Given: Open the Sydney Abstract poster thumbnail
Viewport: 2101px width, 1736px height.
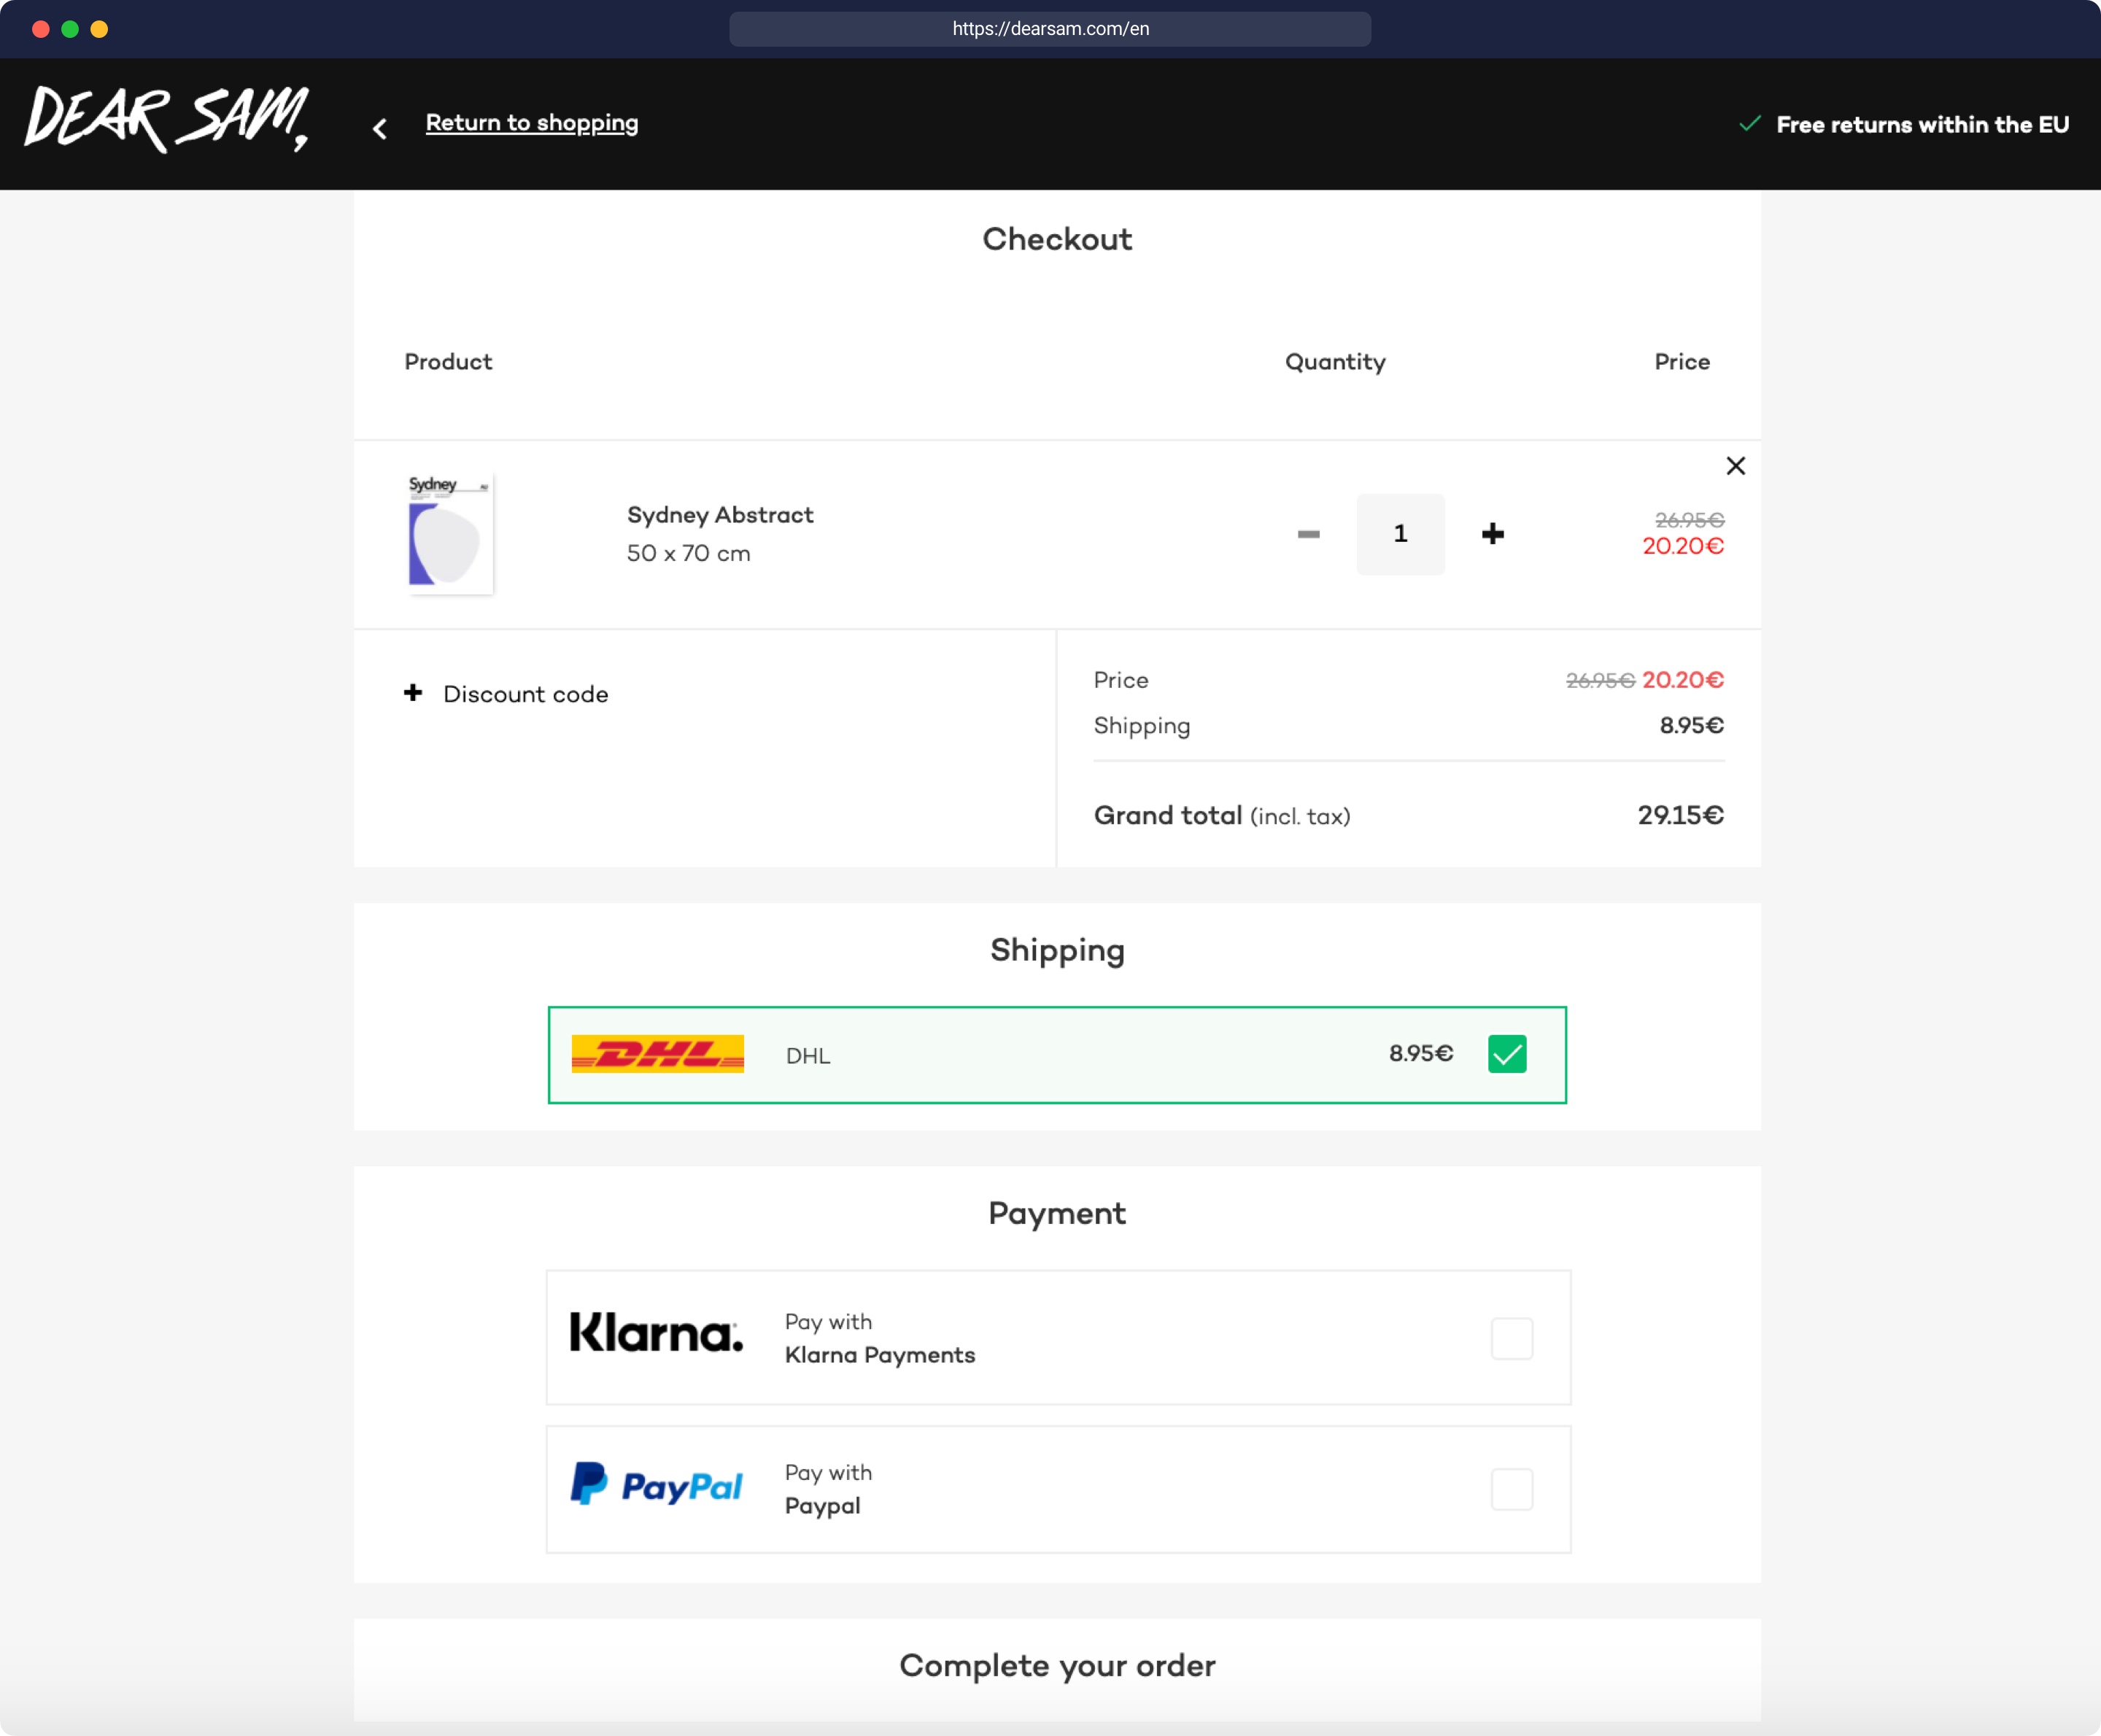Looking at the screenshot, I should pos(449,534).
